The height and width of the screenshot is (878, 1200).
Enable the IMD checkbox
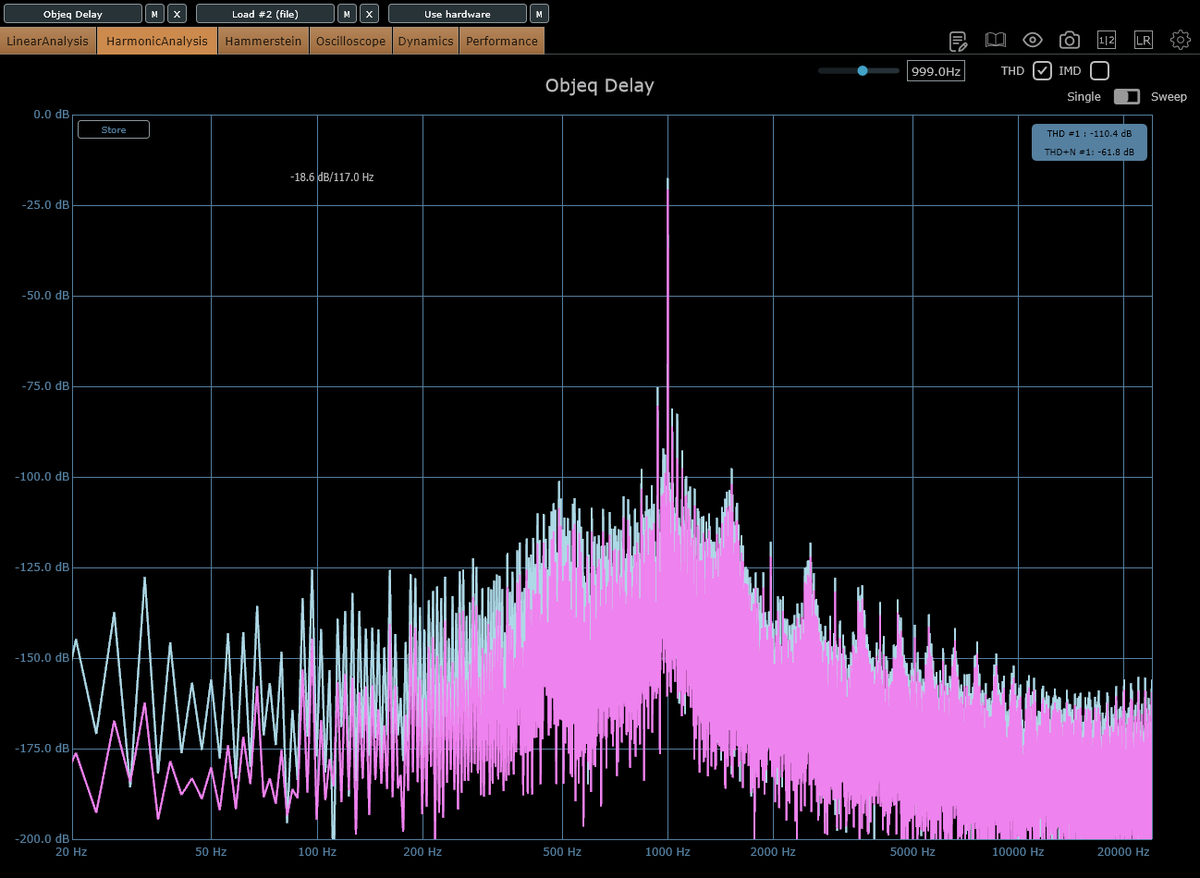1100,71
